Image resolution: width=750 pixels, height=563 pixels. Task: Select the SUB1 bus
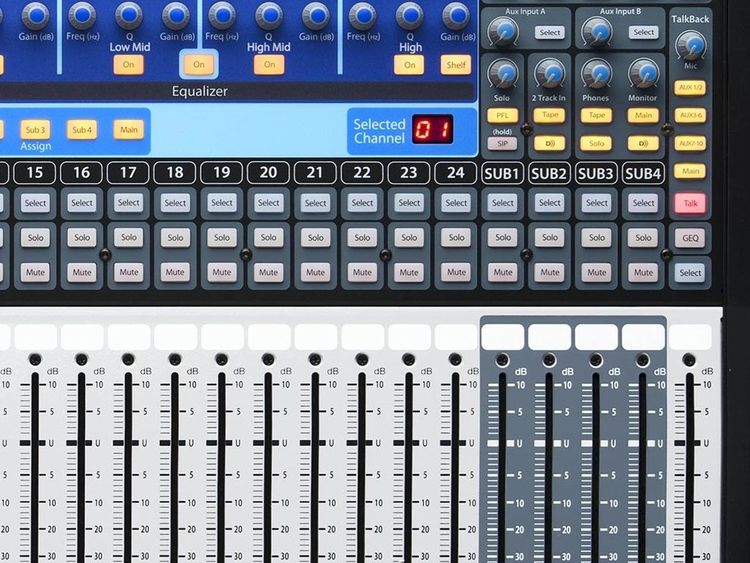click(503, 203)
